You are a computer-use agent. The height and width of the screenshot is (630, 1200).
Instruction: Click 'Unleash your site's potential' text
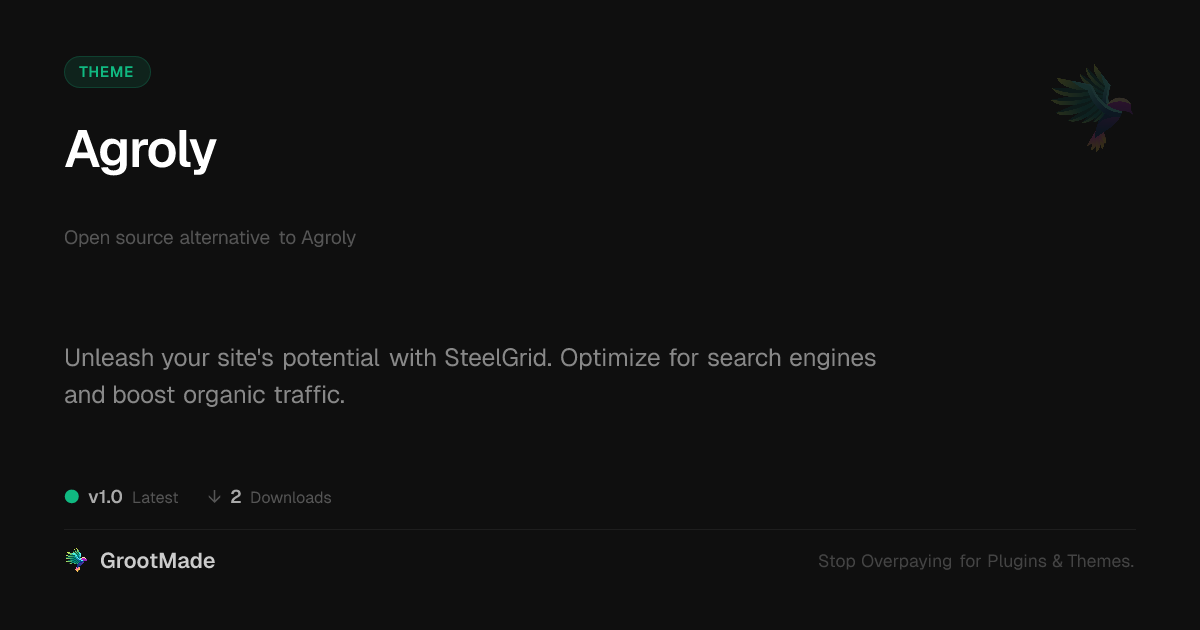coord(221,358)
